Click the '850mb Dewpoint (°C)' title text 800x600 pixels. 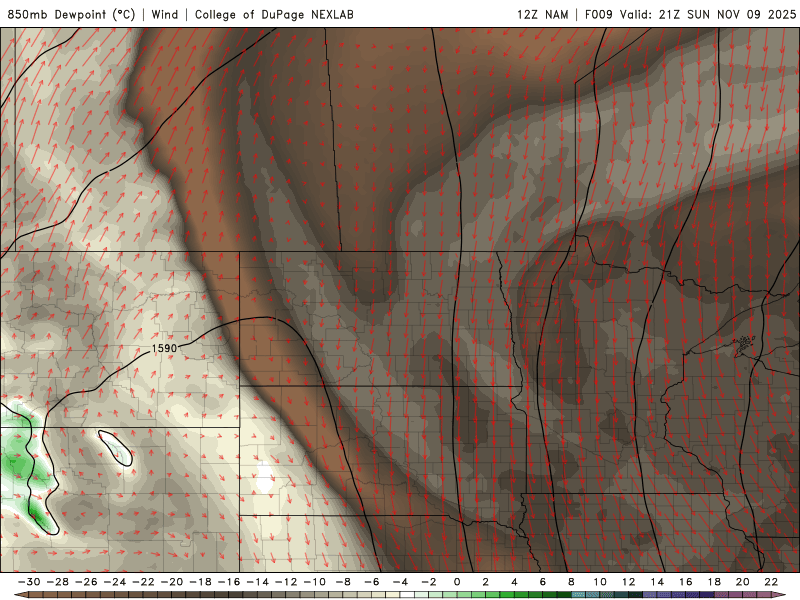(71, 14)
